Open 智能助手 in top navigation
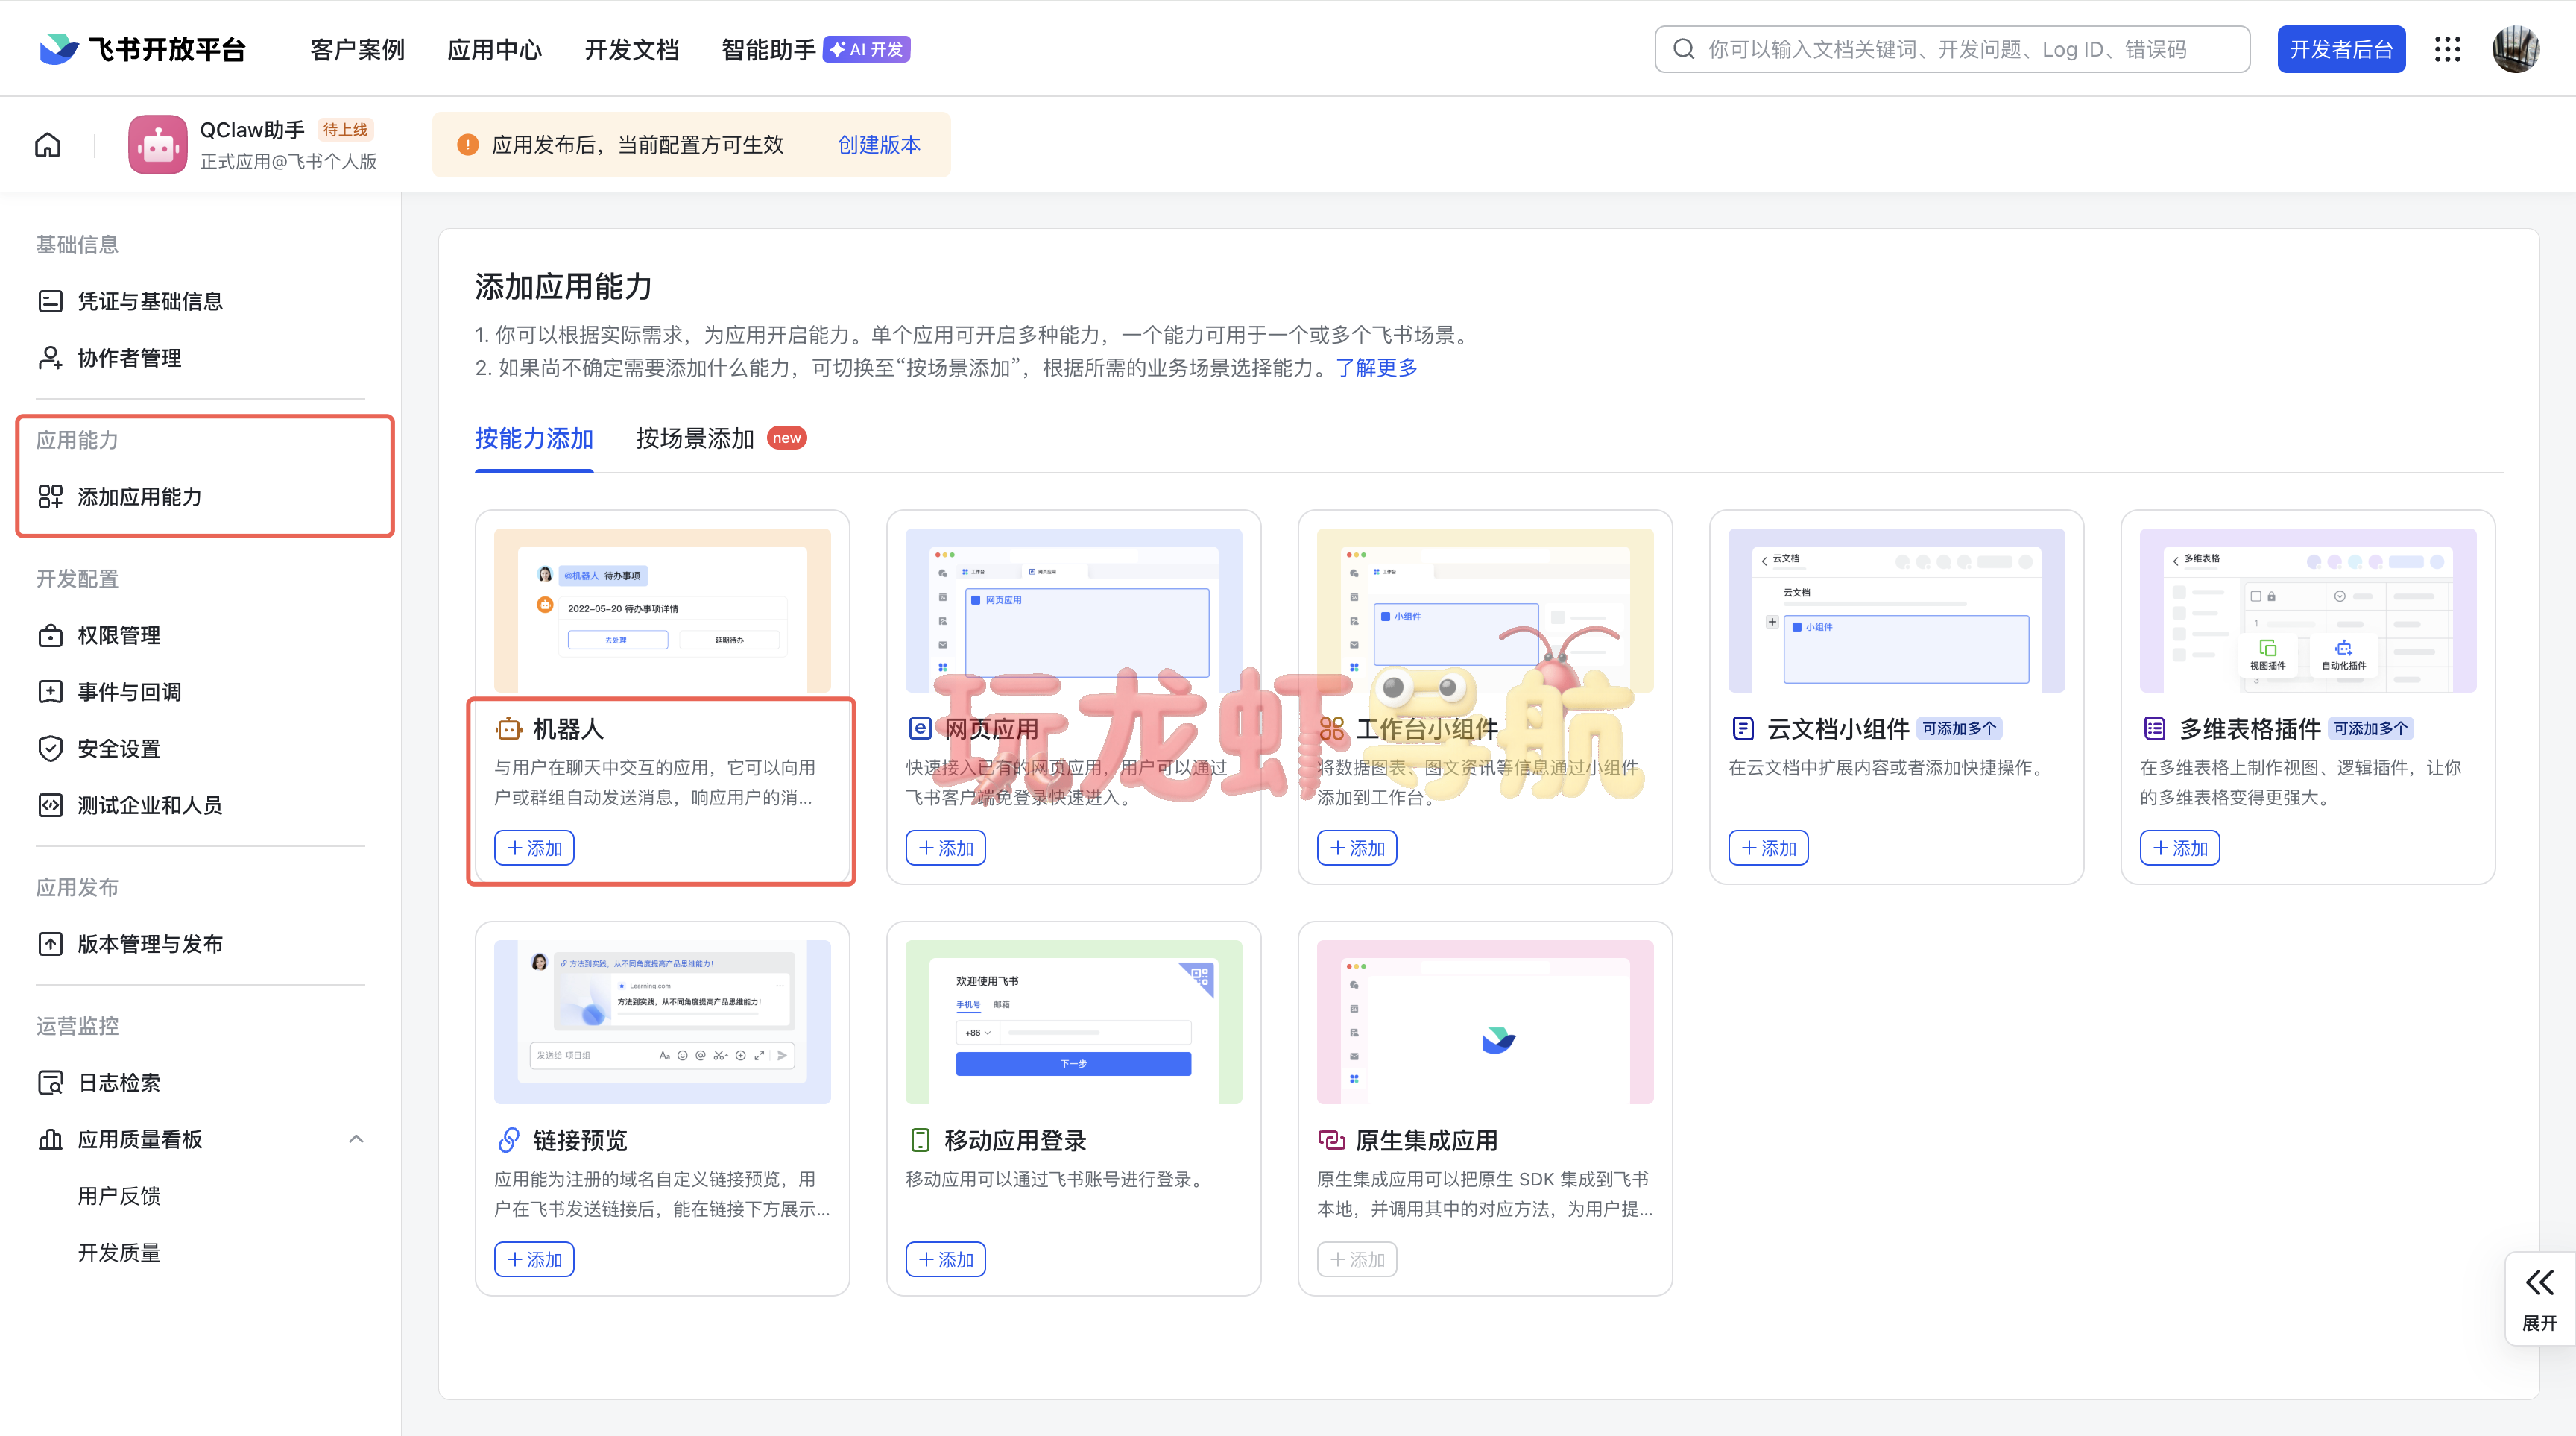 (x=768, y=49)
